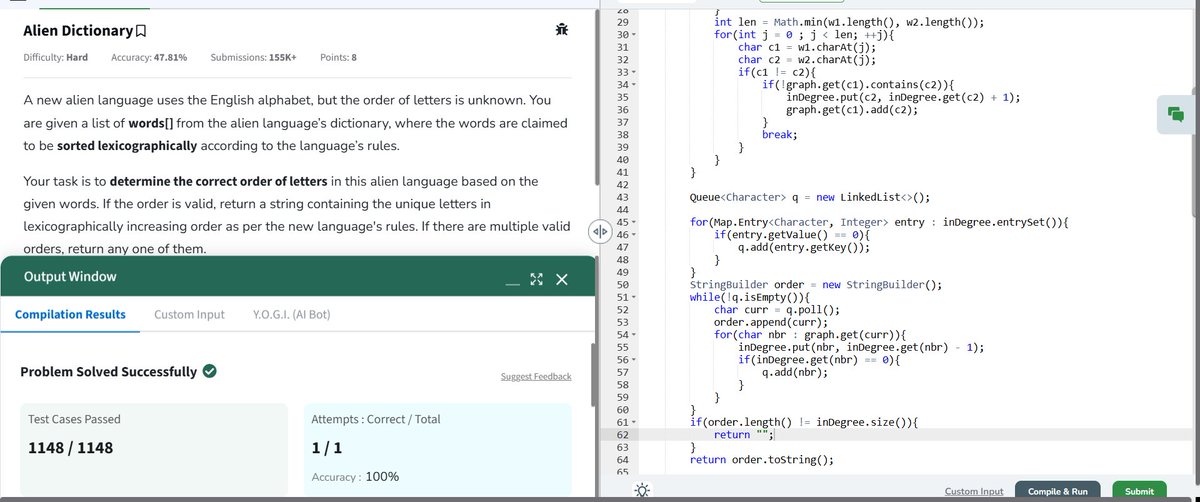Fold the if block at line 46
The height and width of the screenshot is (502, 1200).
coord(633,235)
